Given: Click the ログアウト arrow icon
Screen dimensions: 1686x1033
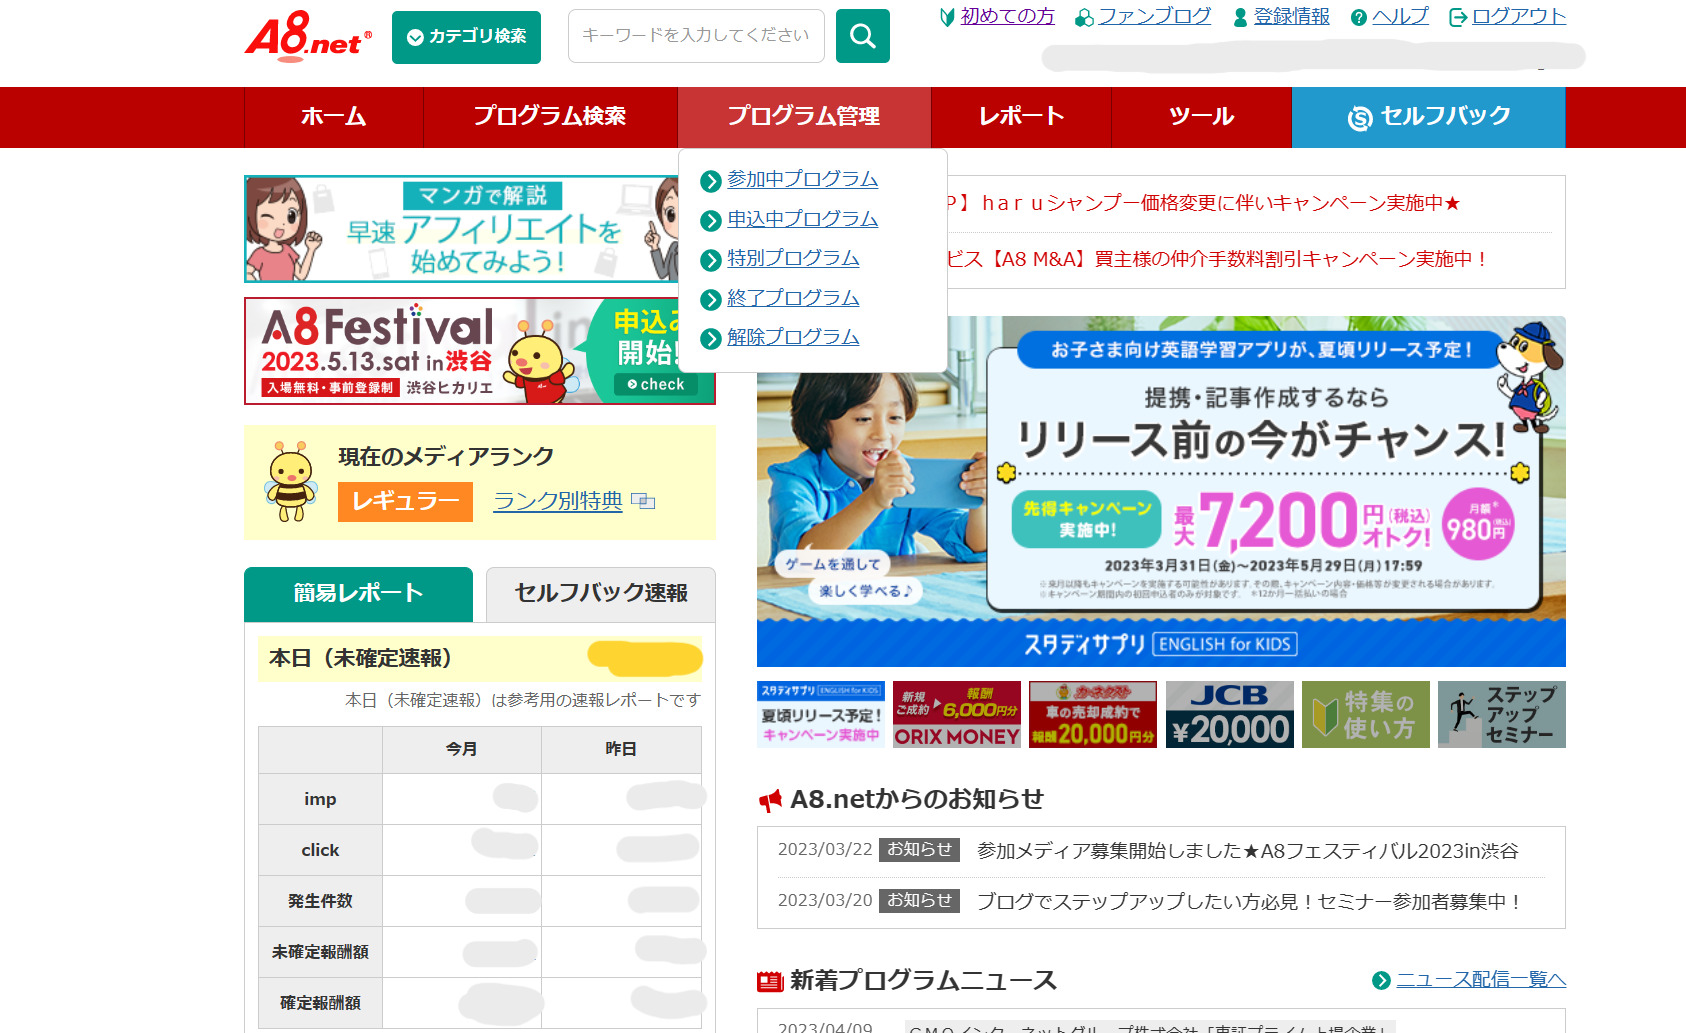Looking at the screenshot, I should click(x=1459, y=16).
